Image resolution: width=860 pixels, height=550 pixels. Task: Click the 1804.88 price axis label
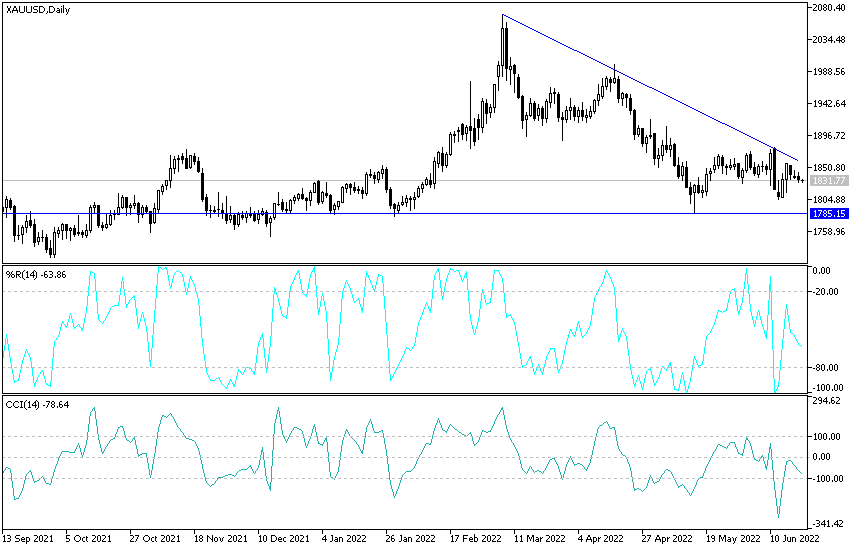tap(829, 200)
